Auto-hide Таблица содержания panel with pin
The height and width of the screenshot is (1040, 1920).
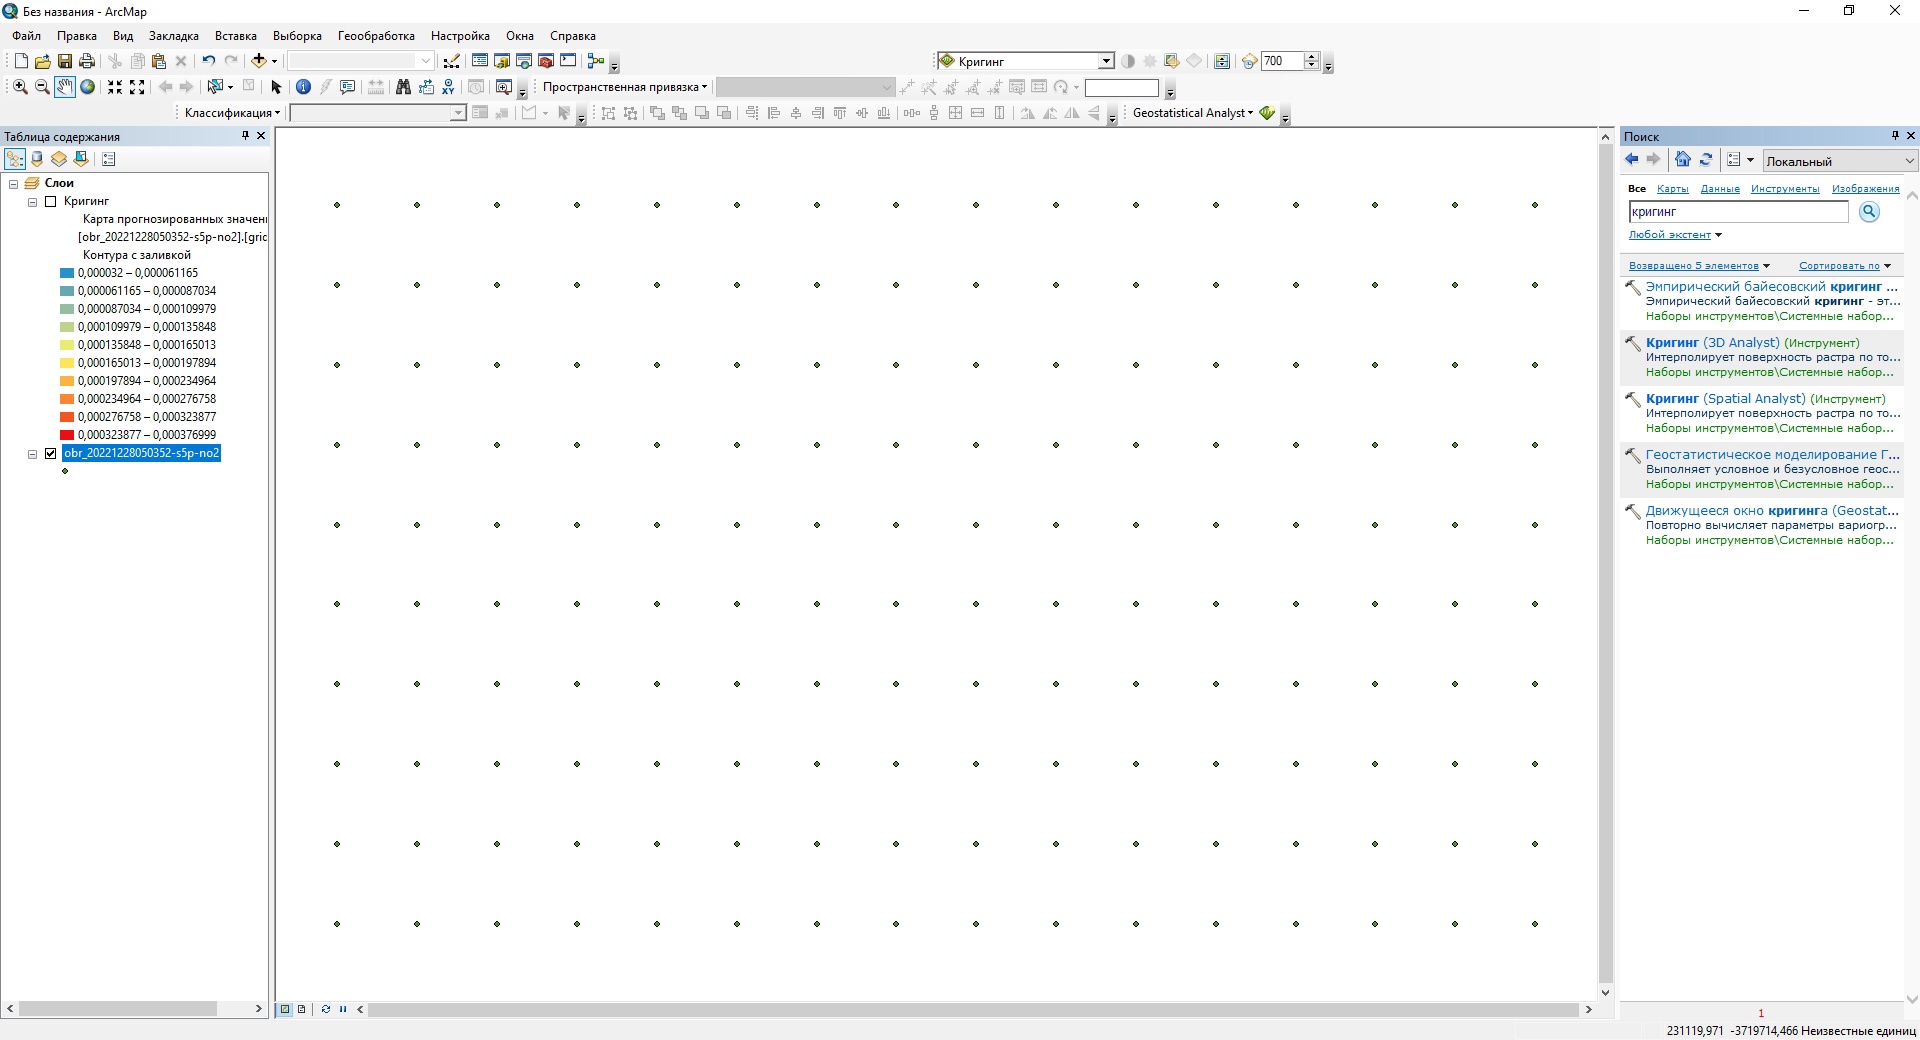tap(245, 135)
